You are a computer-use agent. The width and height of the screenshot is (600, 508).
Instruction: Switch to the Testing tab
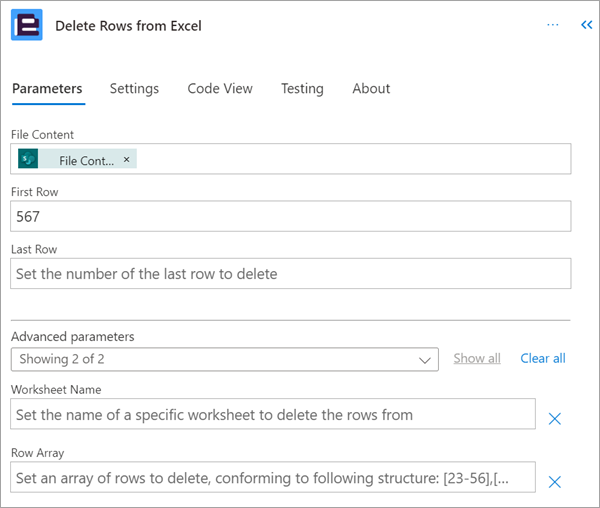pyautogui.click(x=302, y=89)
